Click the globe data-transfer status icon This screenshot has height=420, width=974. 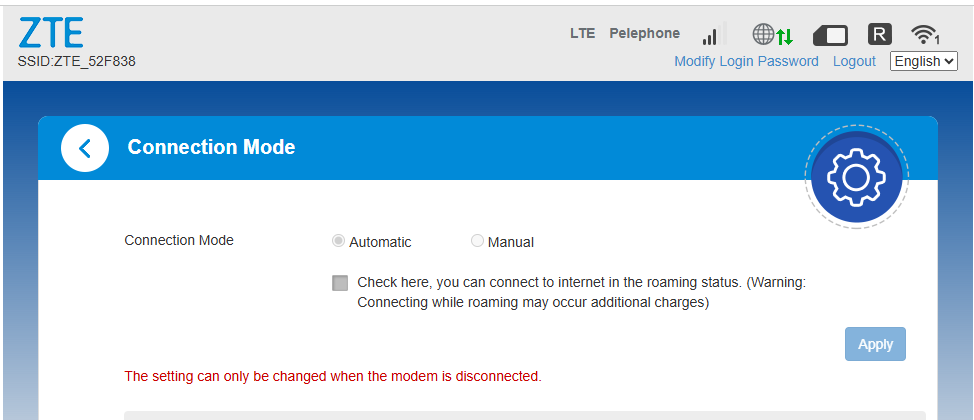coord(773,34)
